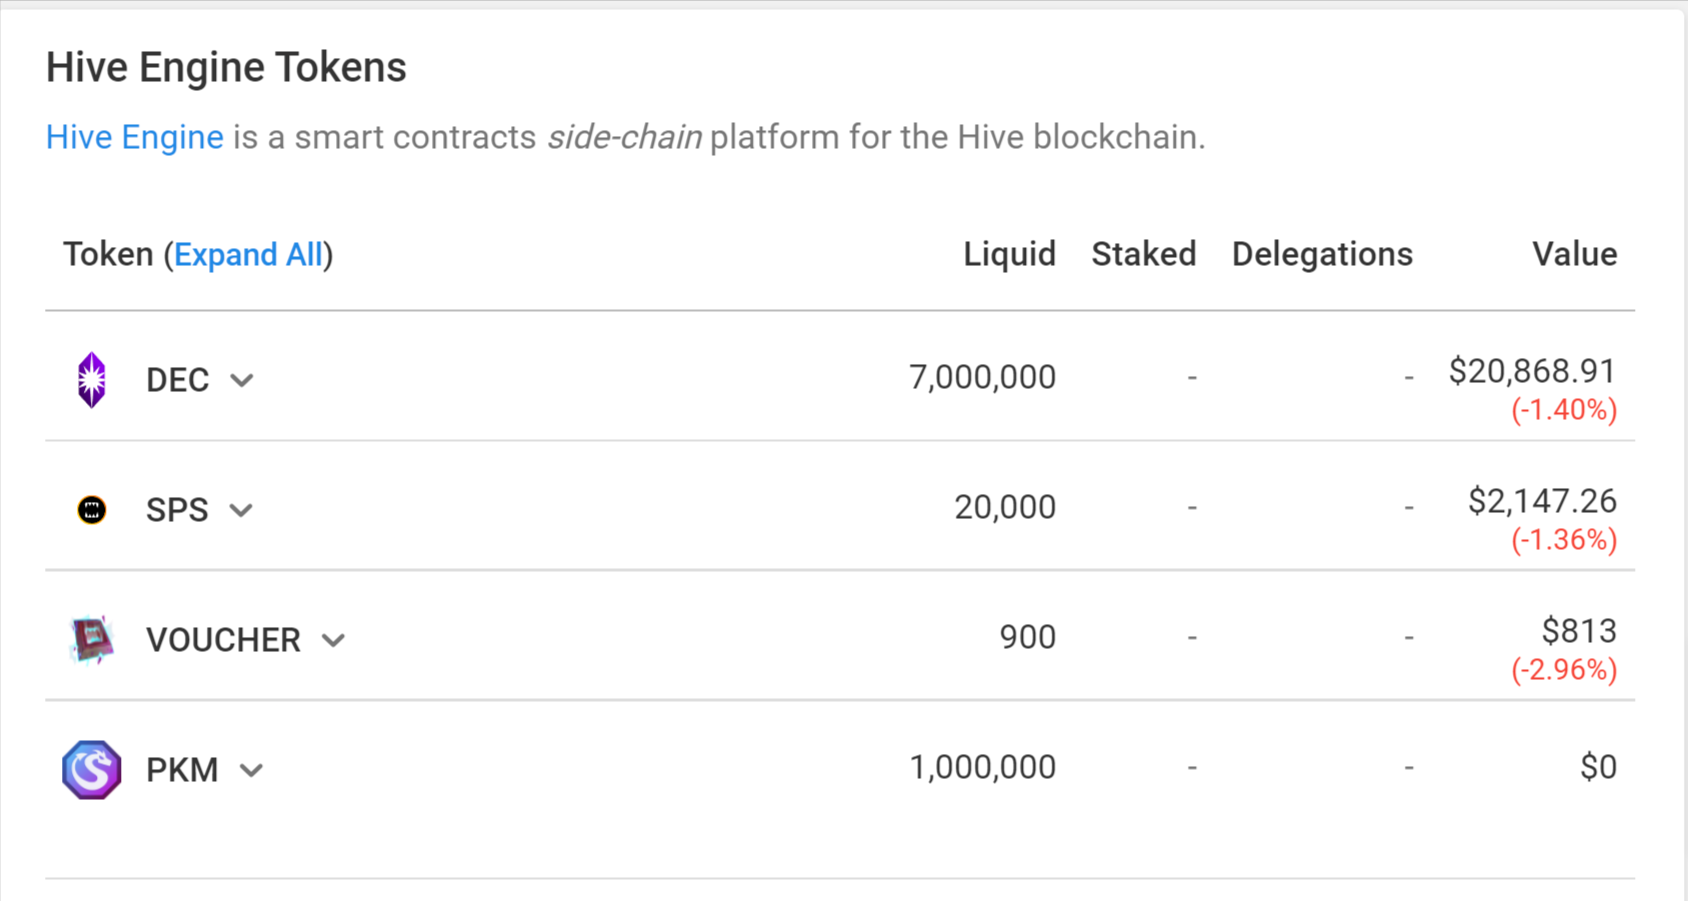Expand the SPS token details chevron
Viewport: 1688px width, 901px height.
pos(241,511)
